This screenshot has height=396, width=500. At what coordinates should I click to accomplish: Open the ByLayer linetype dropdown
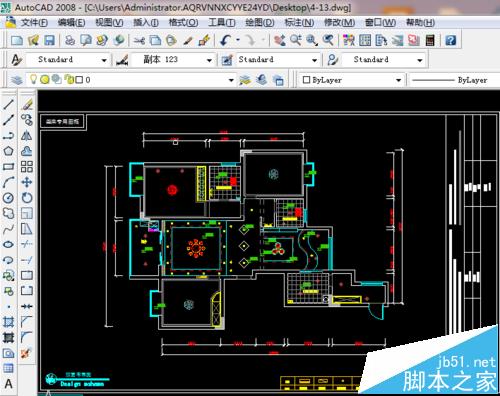point(455,80)
